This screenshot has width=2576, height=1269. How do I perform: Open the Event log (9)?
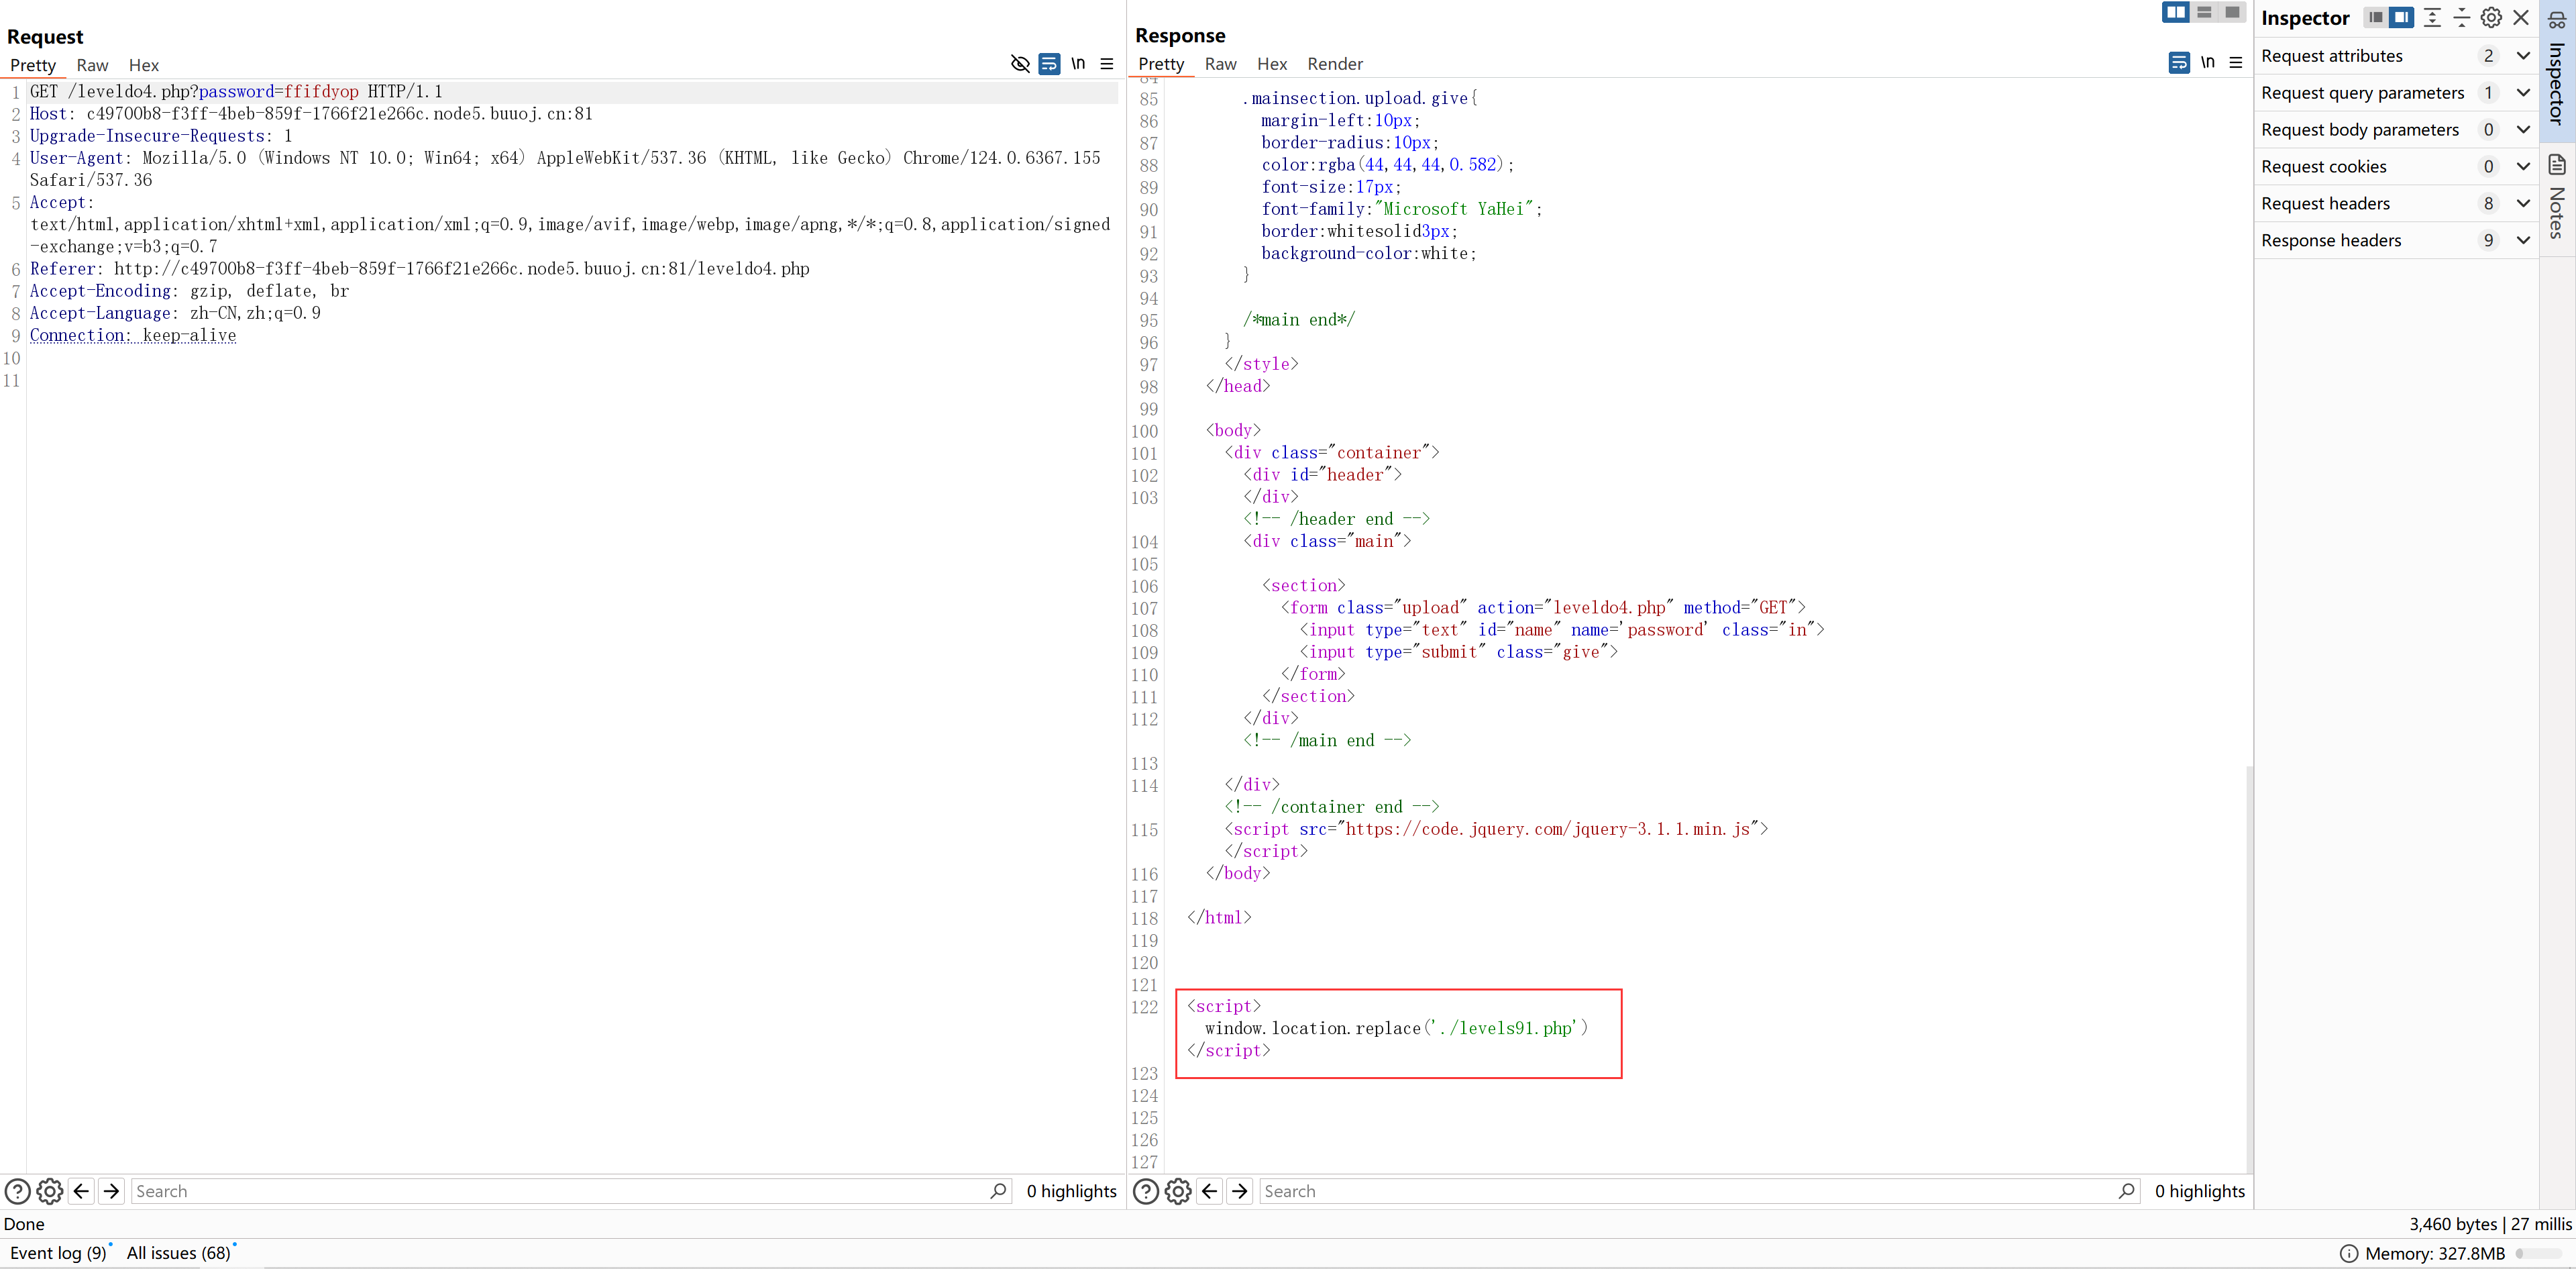[58, 1253]
